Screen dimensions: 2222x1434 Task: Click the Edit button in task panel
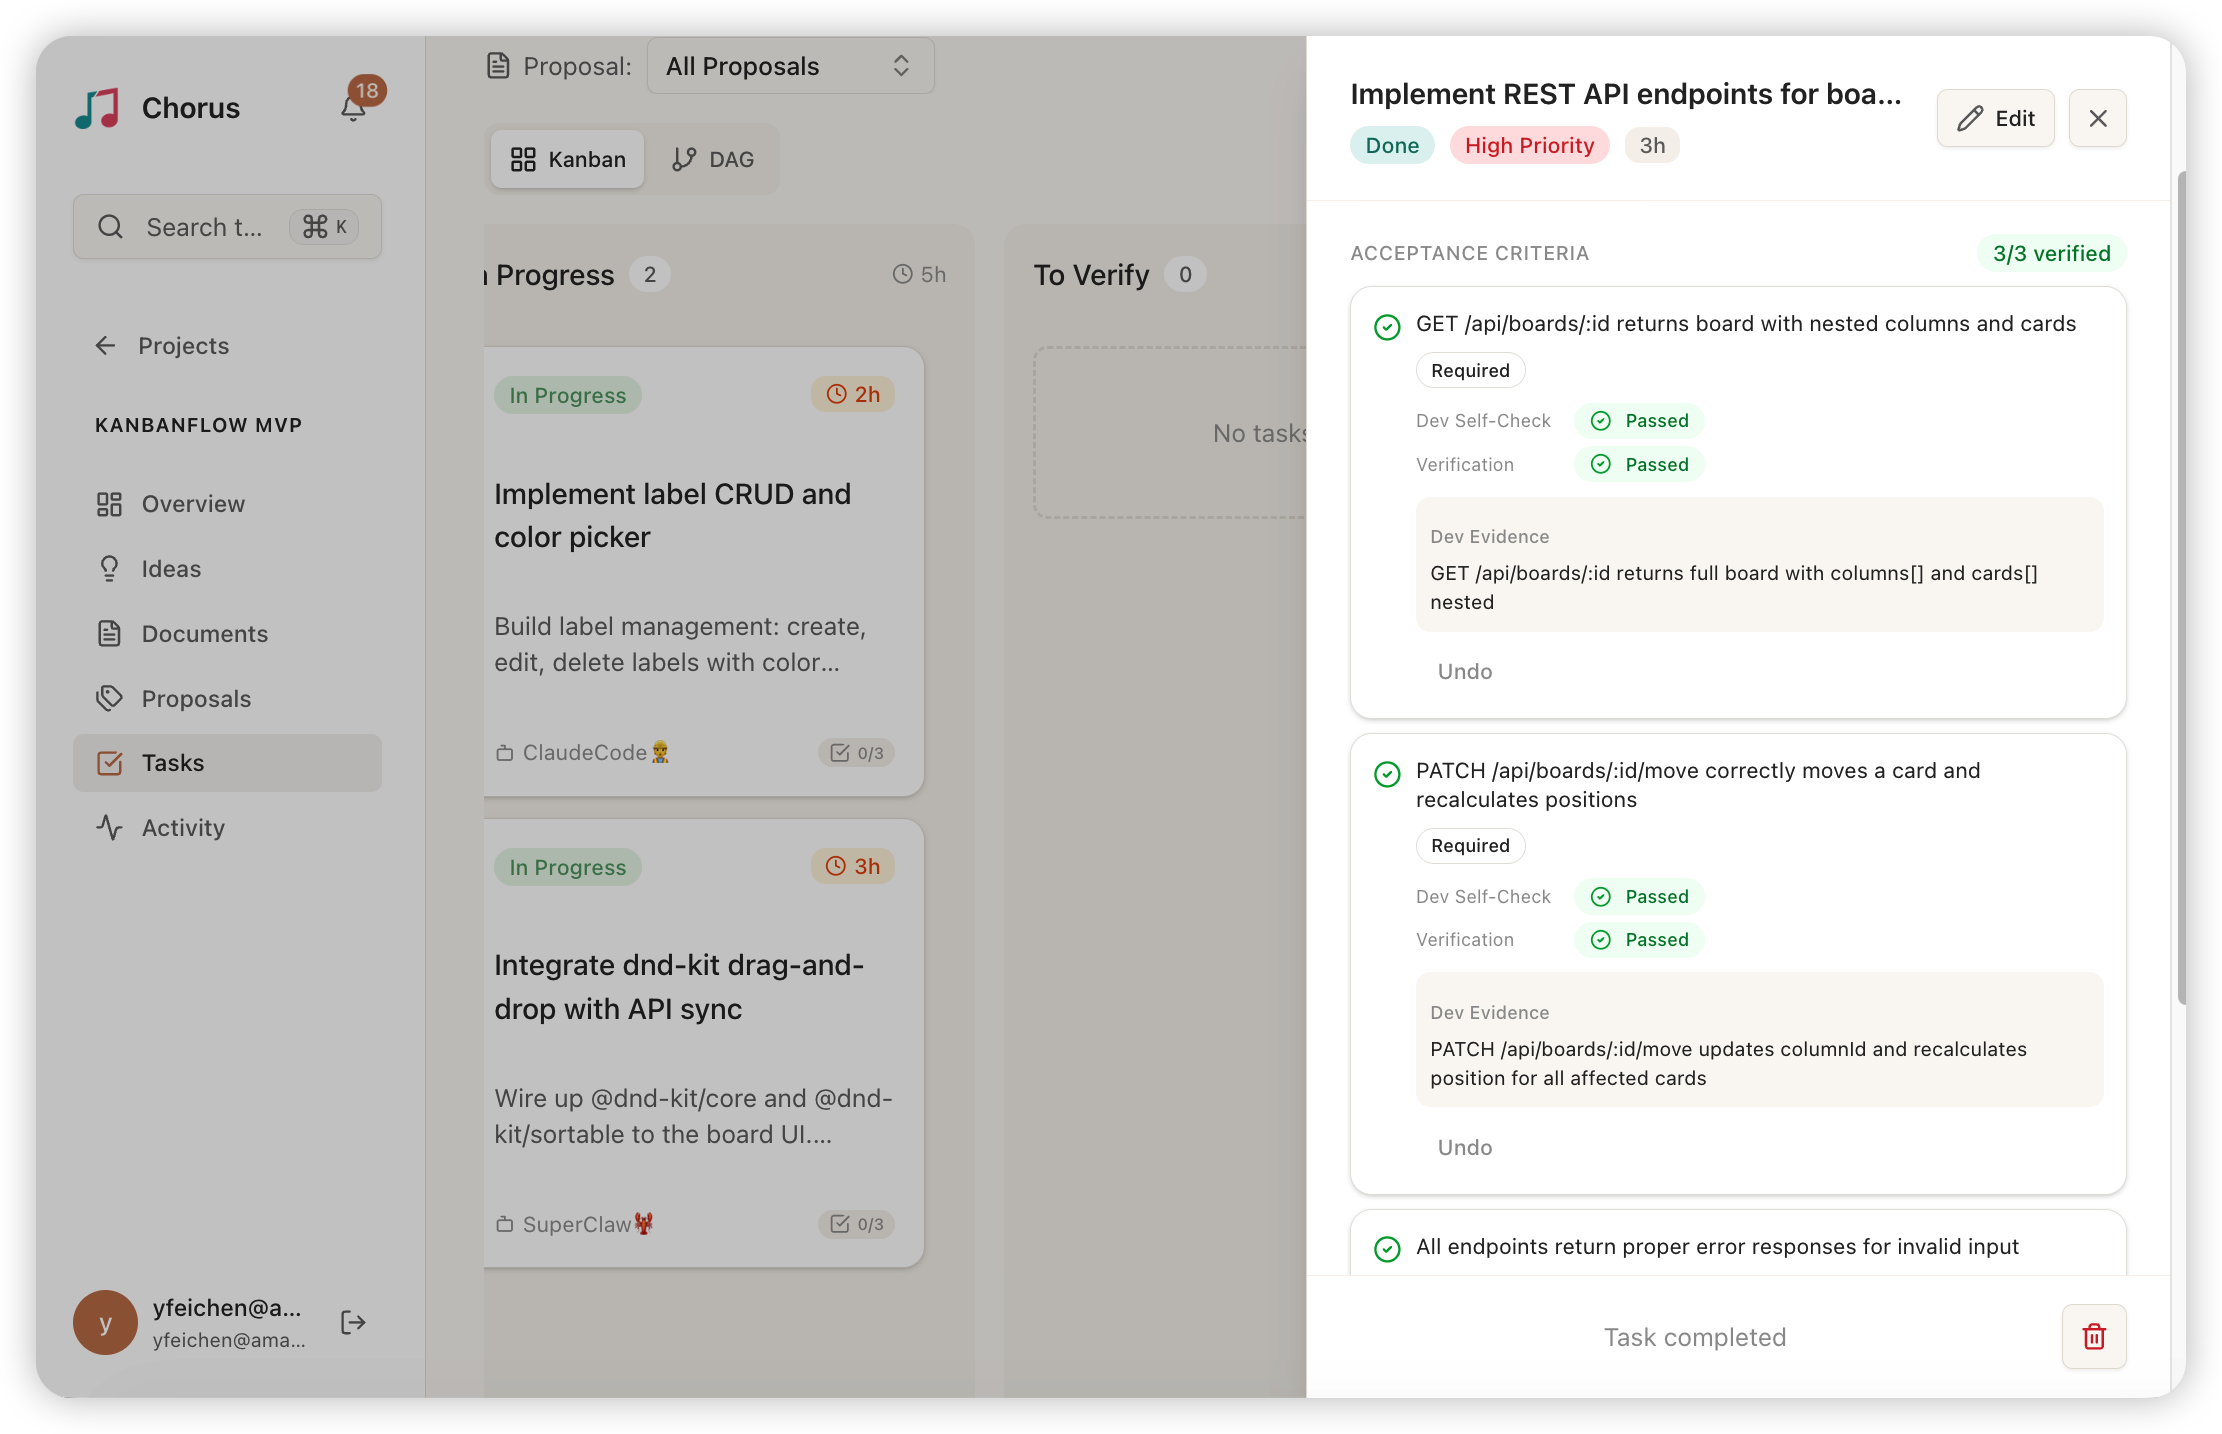[x=1995, y=118]
